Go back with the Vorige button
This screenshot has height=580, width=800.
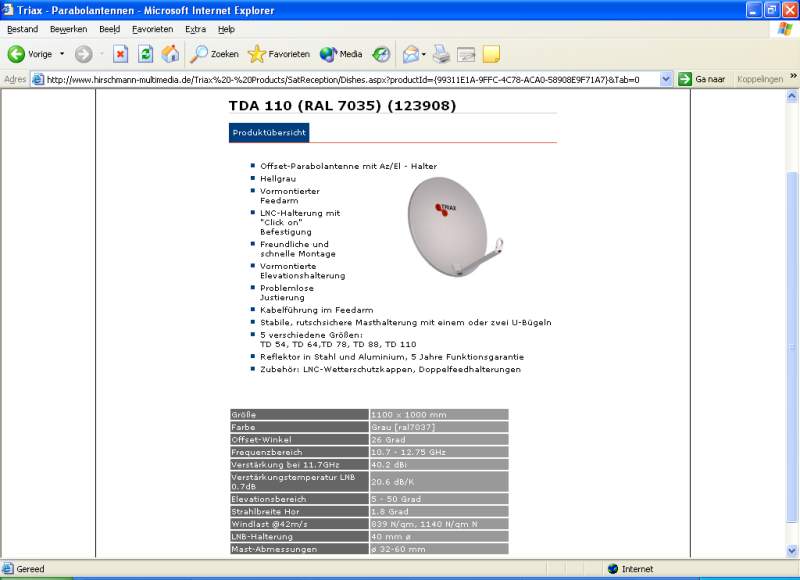(x=30, y=54)
